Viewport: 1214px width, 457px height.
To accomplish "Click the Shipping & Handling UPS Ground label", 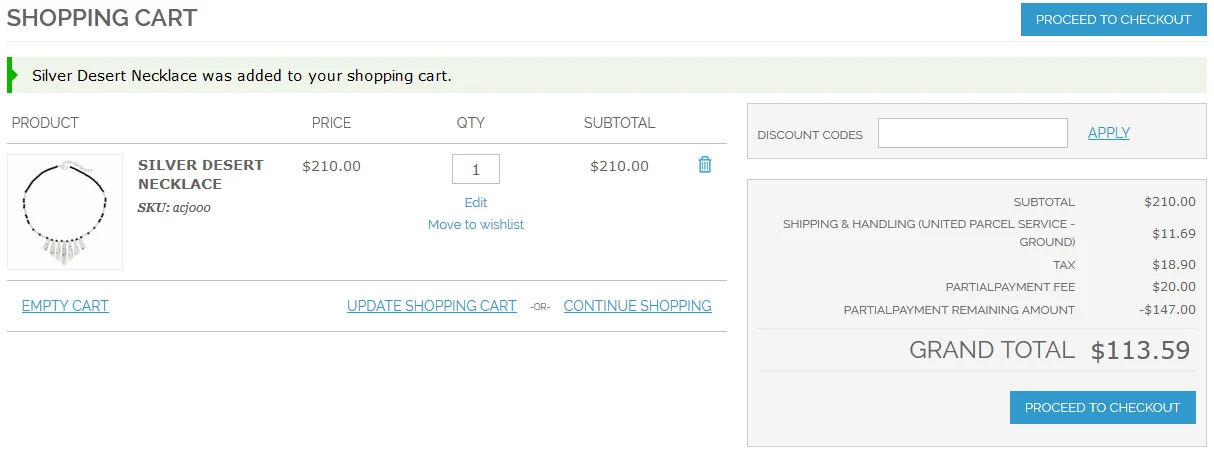I will coord(929,233).
